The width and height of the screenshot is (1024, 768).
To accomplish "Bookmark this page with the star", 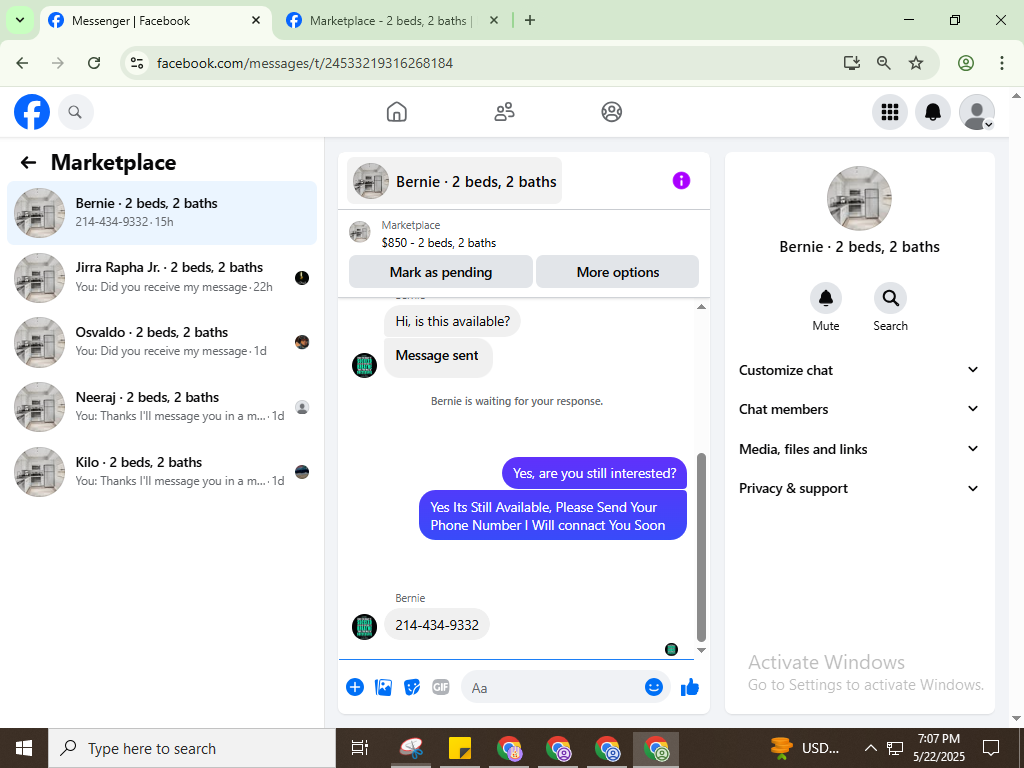I will click(916, 63).
